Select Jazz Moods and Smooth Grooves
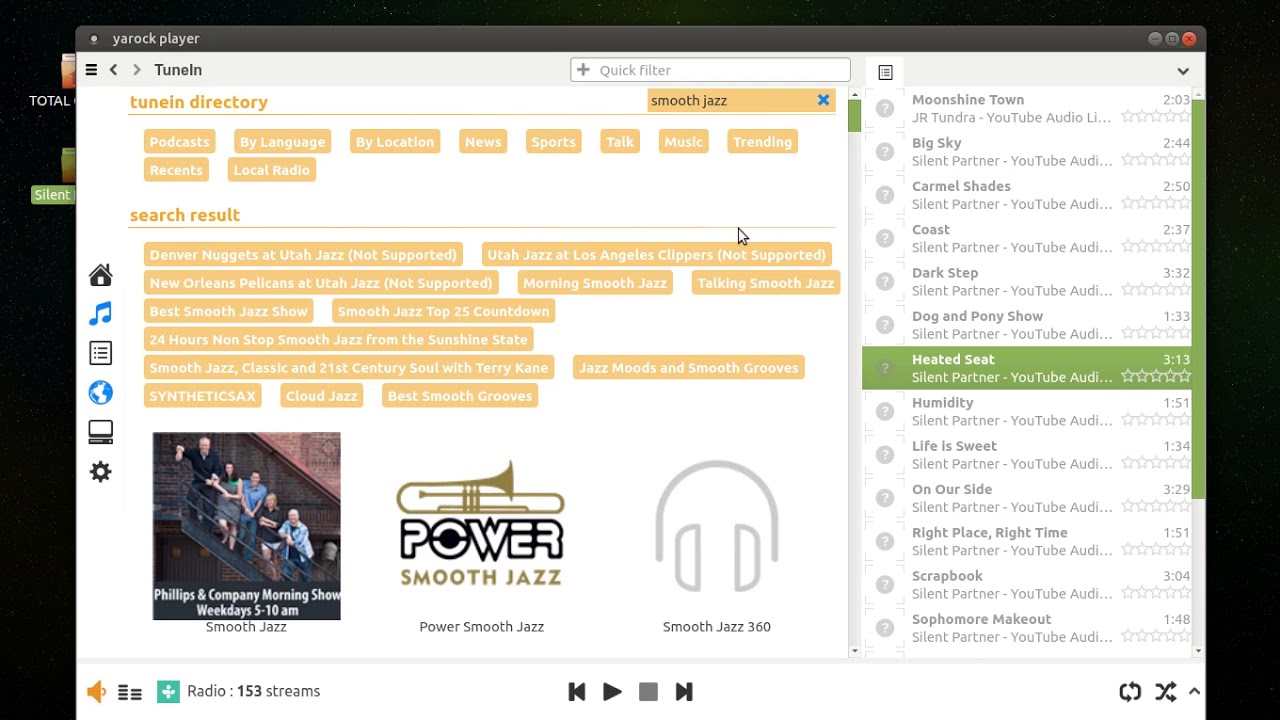The width and height of the screenshot is (1280, 720). point(689,367)
